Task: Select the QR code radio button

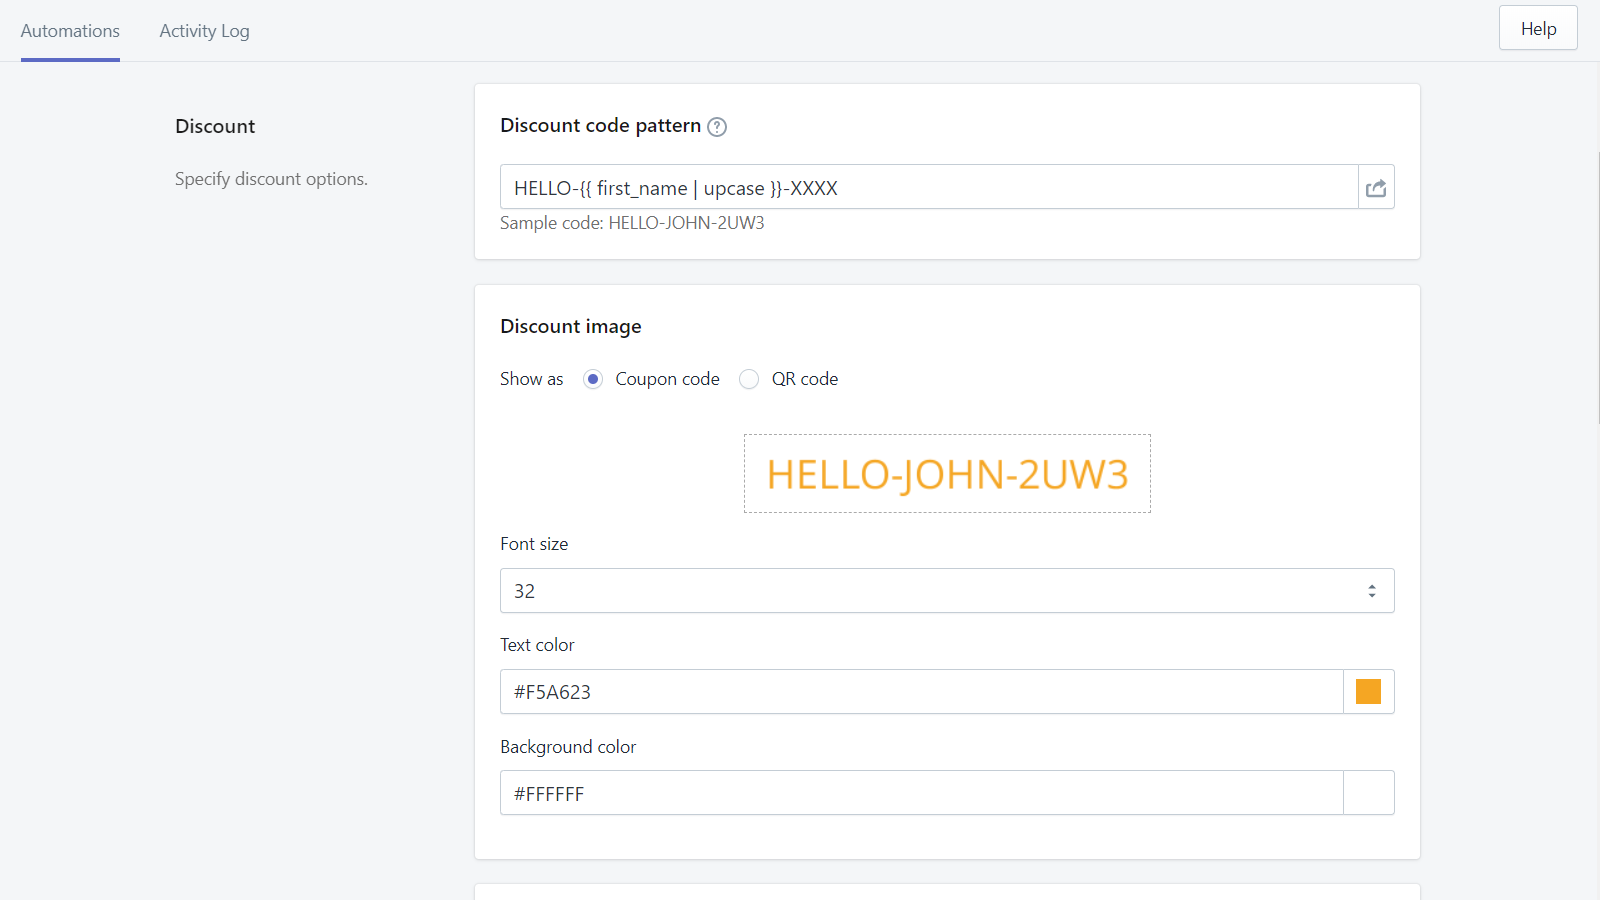Action: click(x=749, y=379)
